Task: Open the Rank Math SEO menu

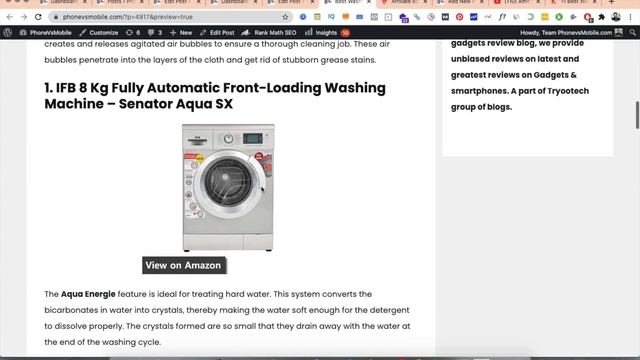Action: pyautogui.click(x=269, y=33)
